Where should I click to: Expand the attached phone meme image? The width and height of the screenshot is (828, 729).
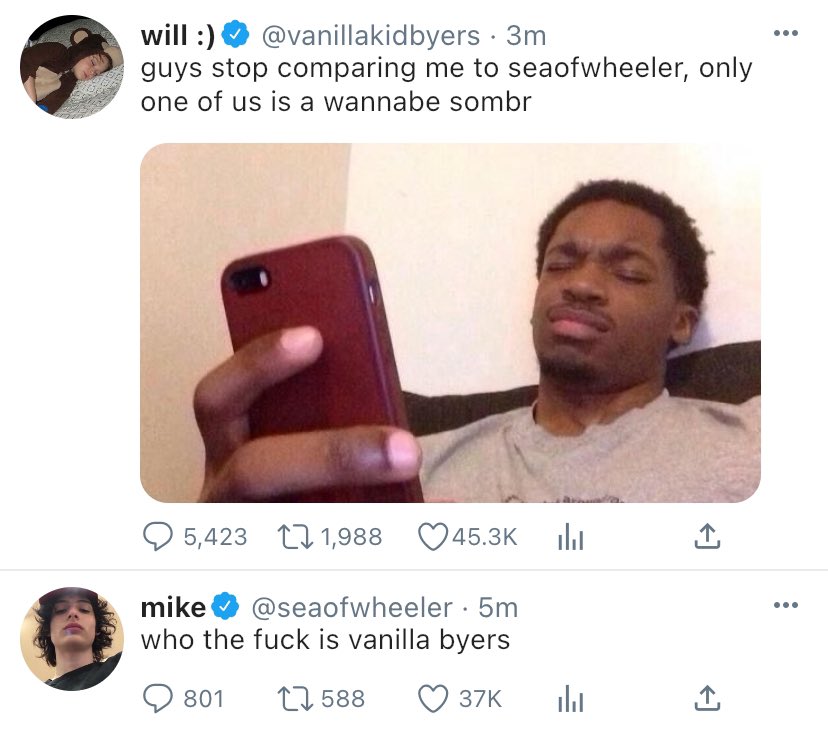(449, 322)
